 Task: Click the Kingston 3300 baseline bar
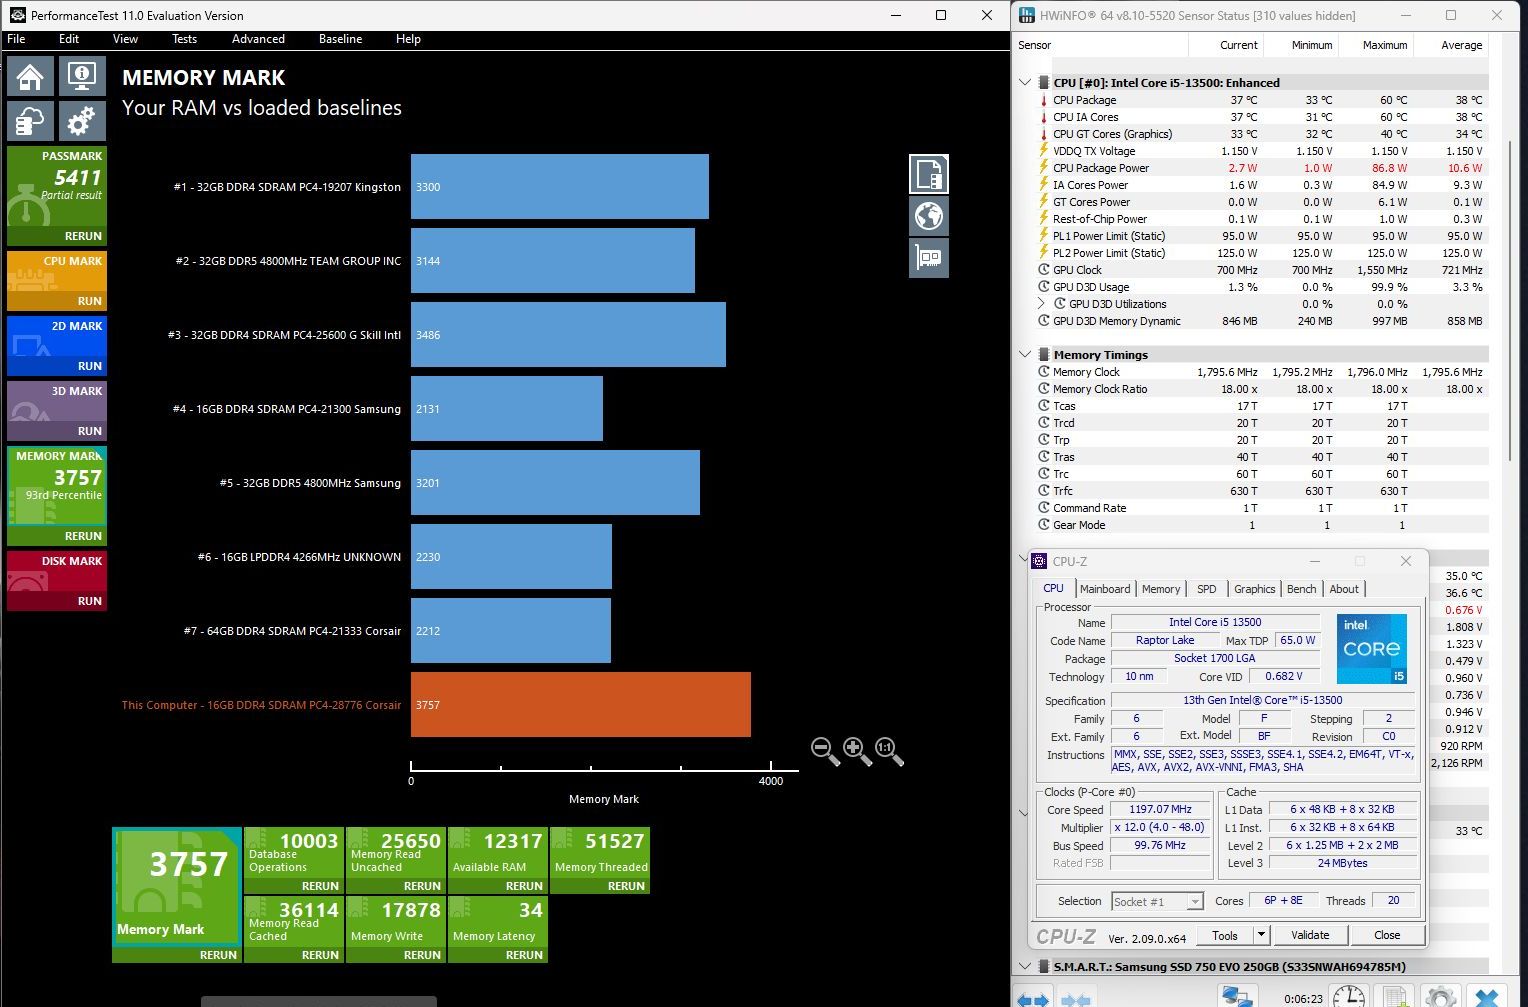point(560,187)
